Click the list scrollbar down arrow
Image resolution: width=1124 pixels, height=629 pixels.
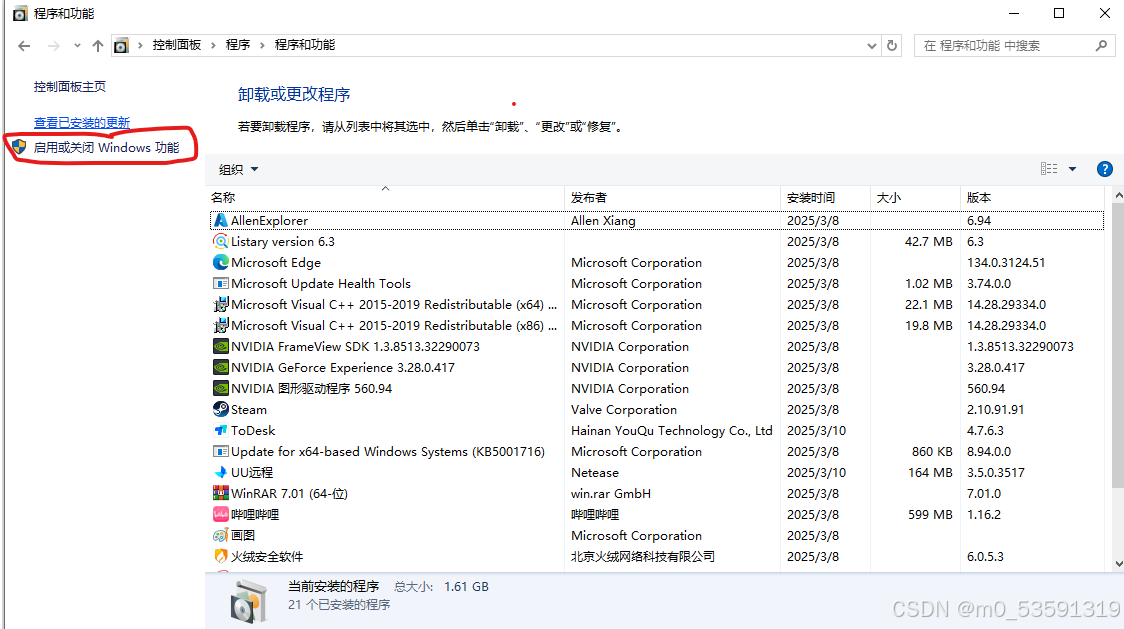[1118, 564]
